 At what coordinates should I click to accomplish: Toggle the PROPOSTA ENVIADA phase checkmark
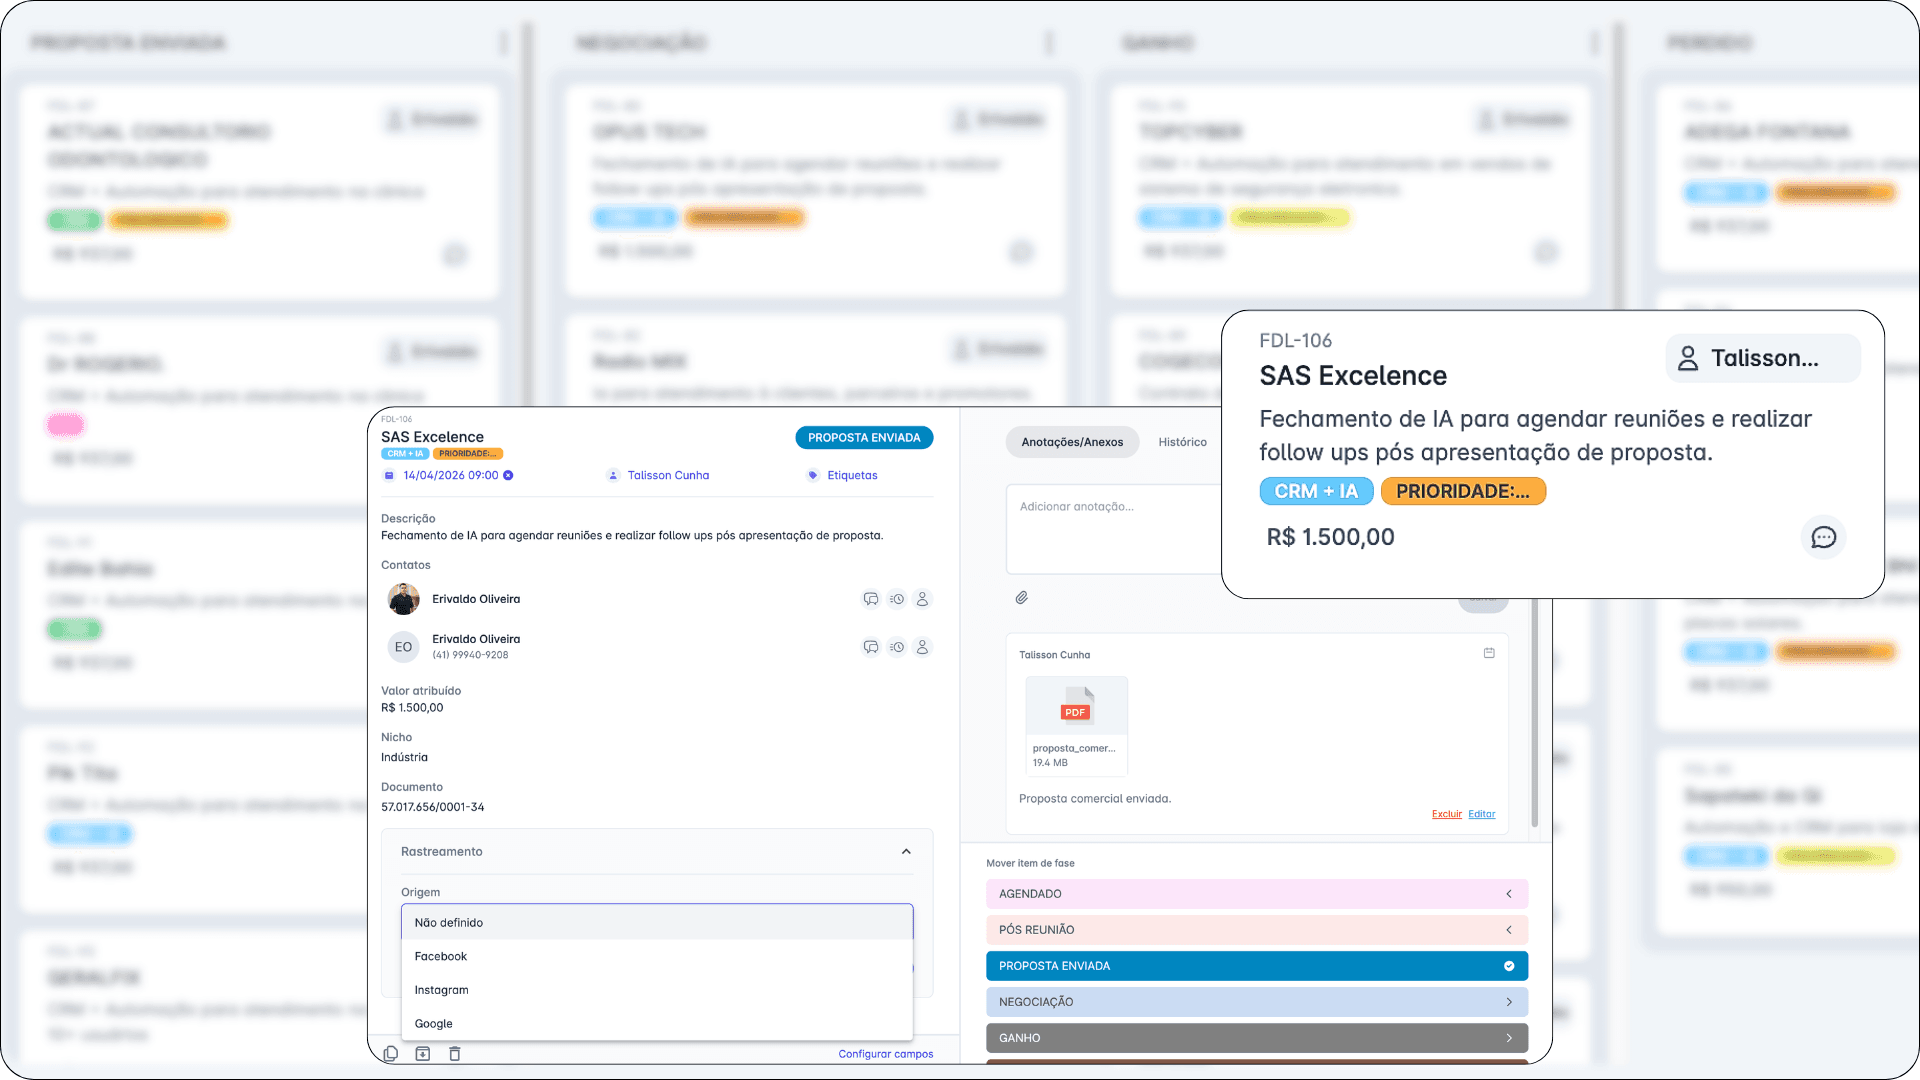coord(1509,966)
